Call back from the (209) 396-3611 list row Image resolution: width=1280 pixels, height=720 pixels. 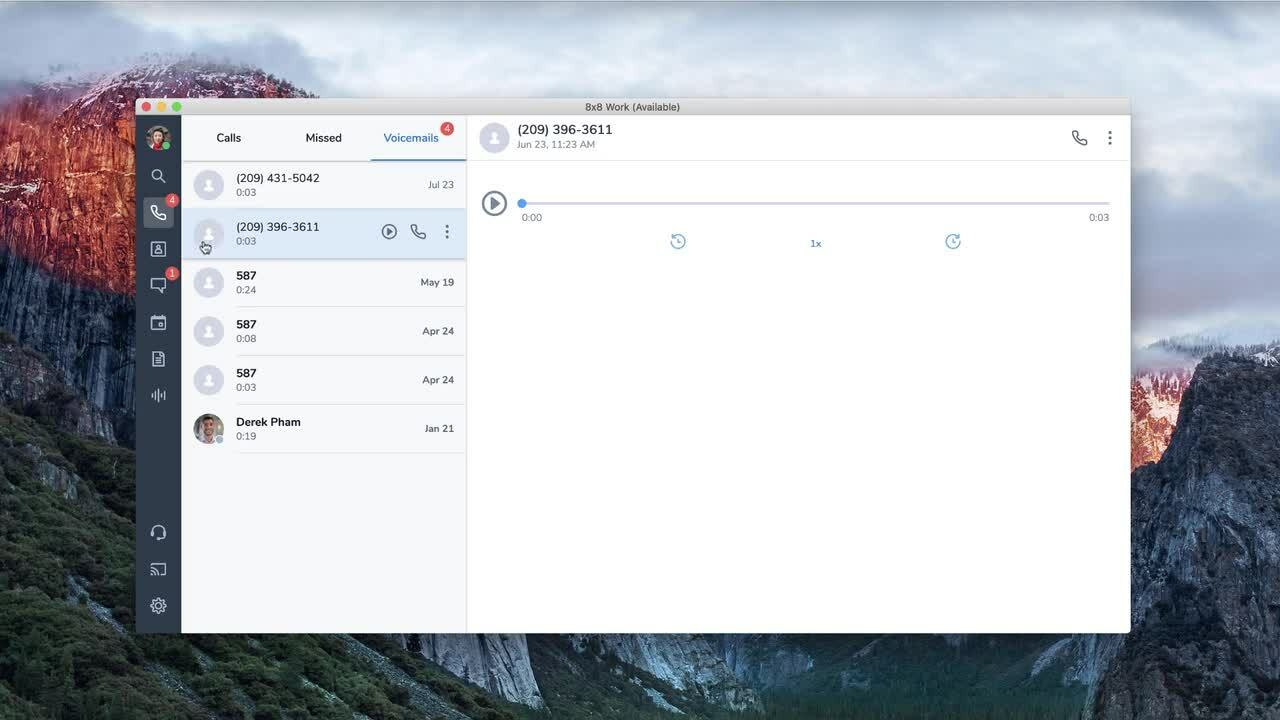[418, 232]
